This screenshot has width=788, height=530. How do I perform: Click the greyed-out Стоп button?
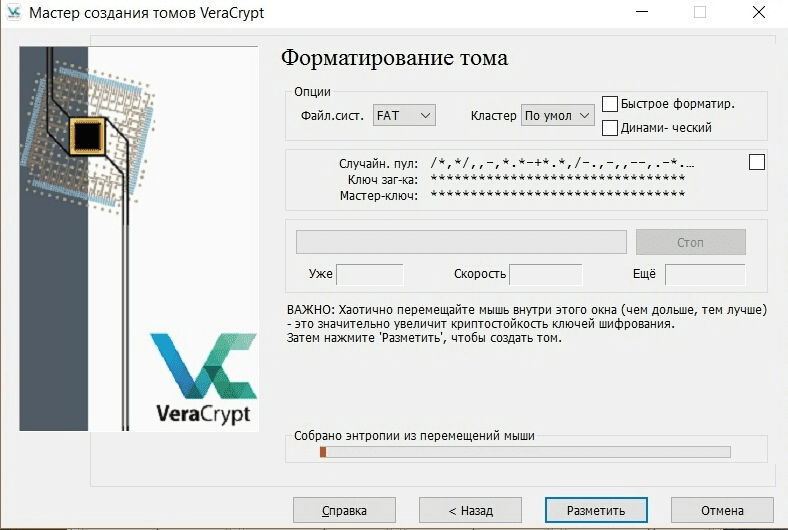[x=691, y=242]
